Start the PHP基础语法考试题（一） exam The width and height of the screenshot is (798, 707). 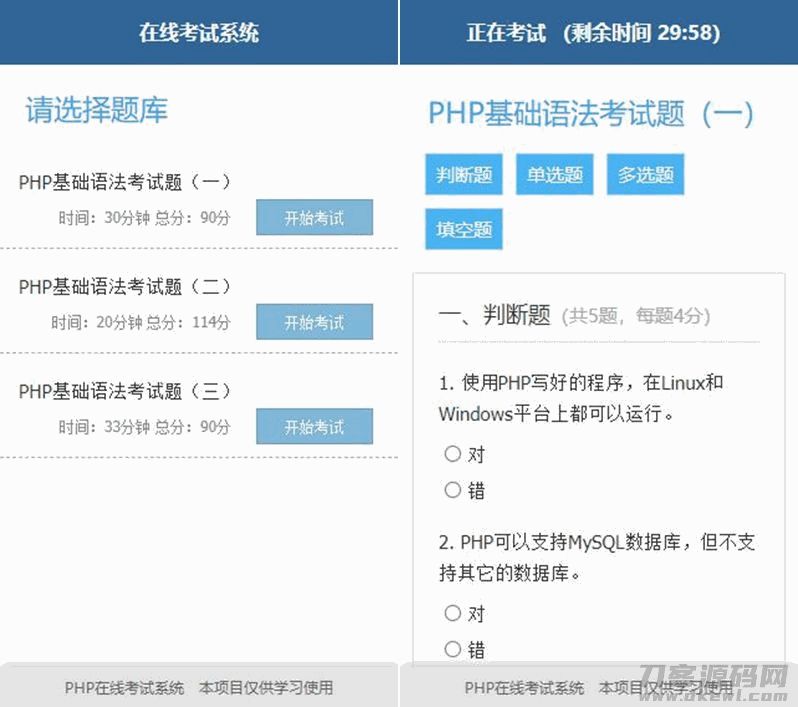point(314,218)
